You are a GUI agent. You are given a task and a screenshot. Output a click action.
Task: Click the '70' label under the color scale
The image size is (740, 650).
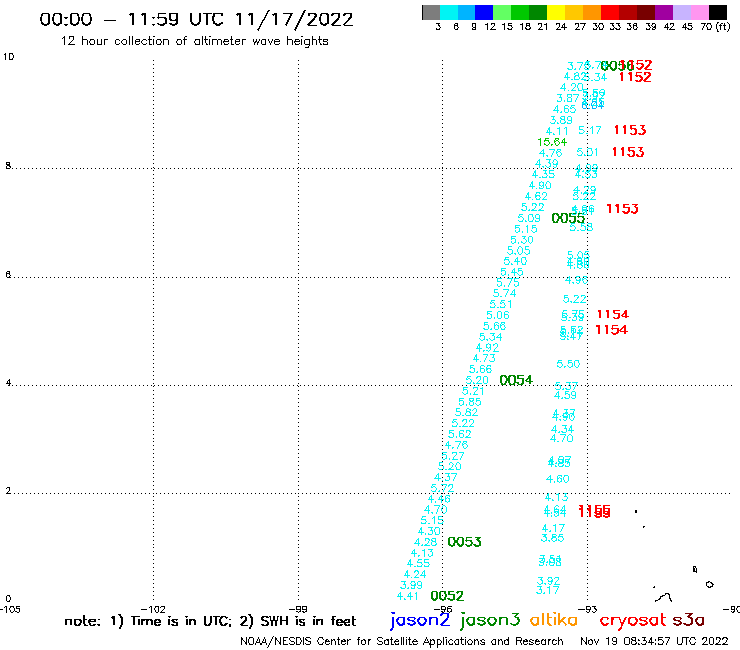706,26
